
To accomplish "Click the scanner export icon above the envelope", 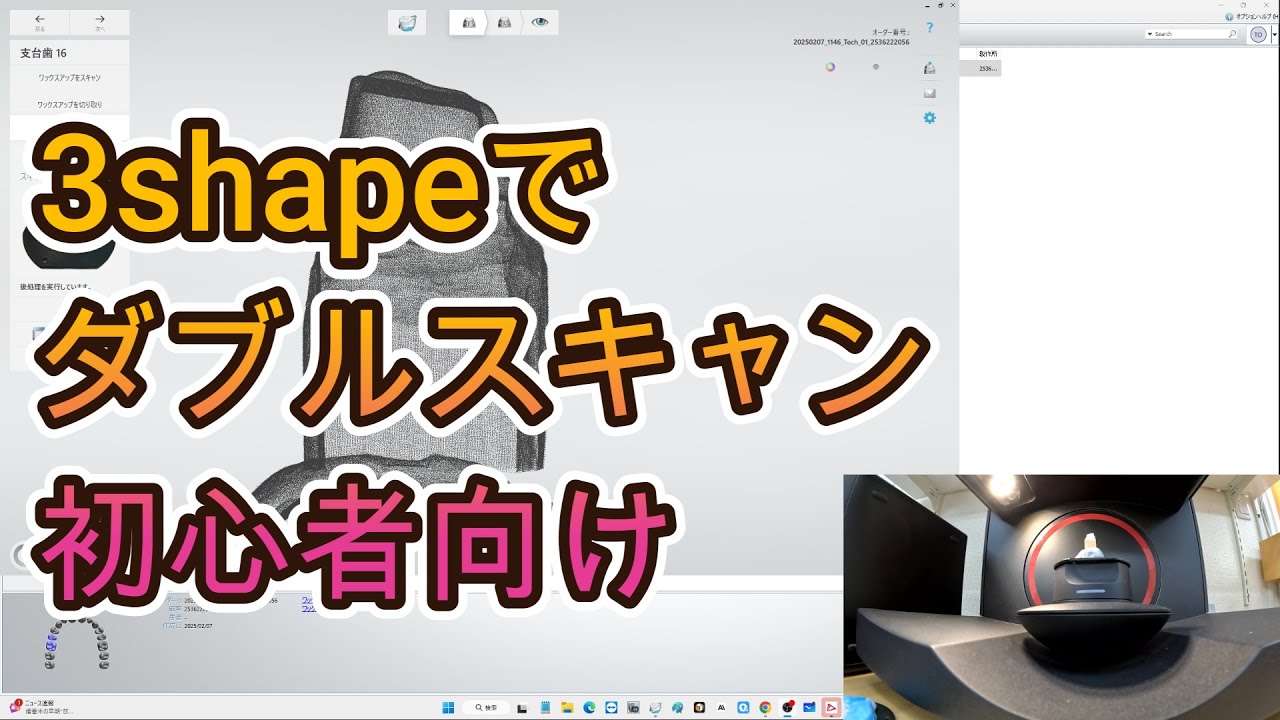I will (x=930, y=67).
